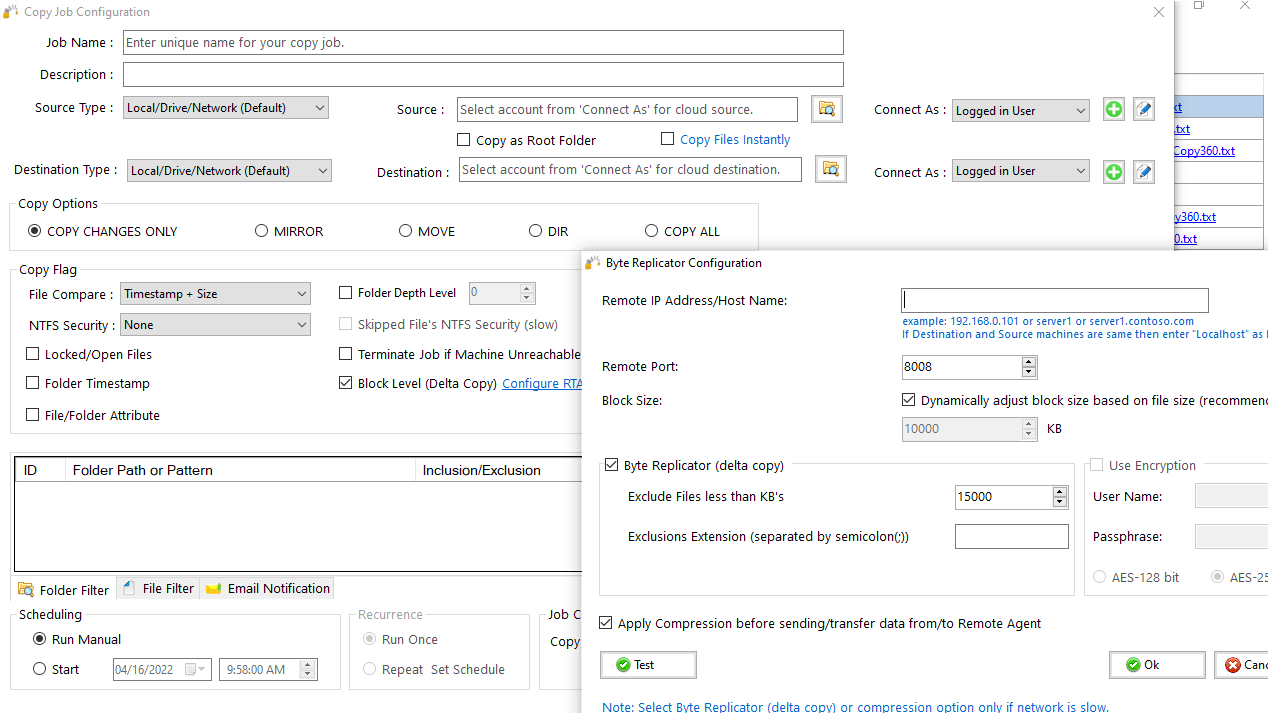1269x714 pixels.
Task: Enable Folder Depth Level checkbox
Action: pos(346,293)
